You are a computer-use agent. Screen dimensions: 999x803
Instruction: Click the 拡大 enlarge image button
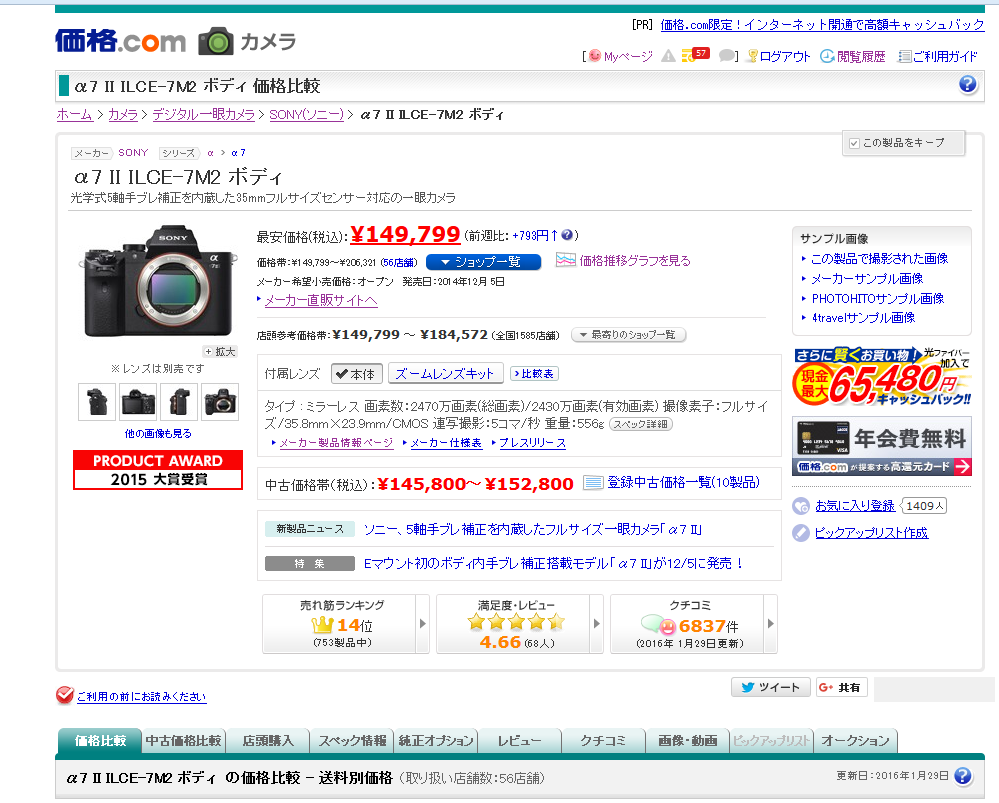220,352
